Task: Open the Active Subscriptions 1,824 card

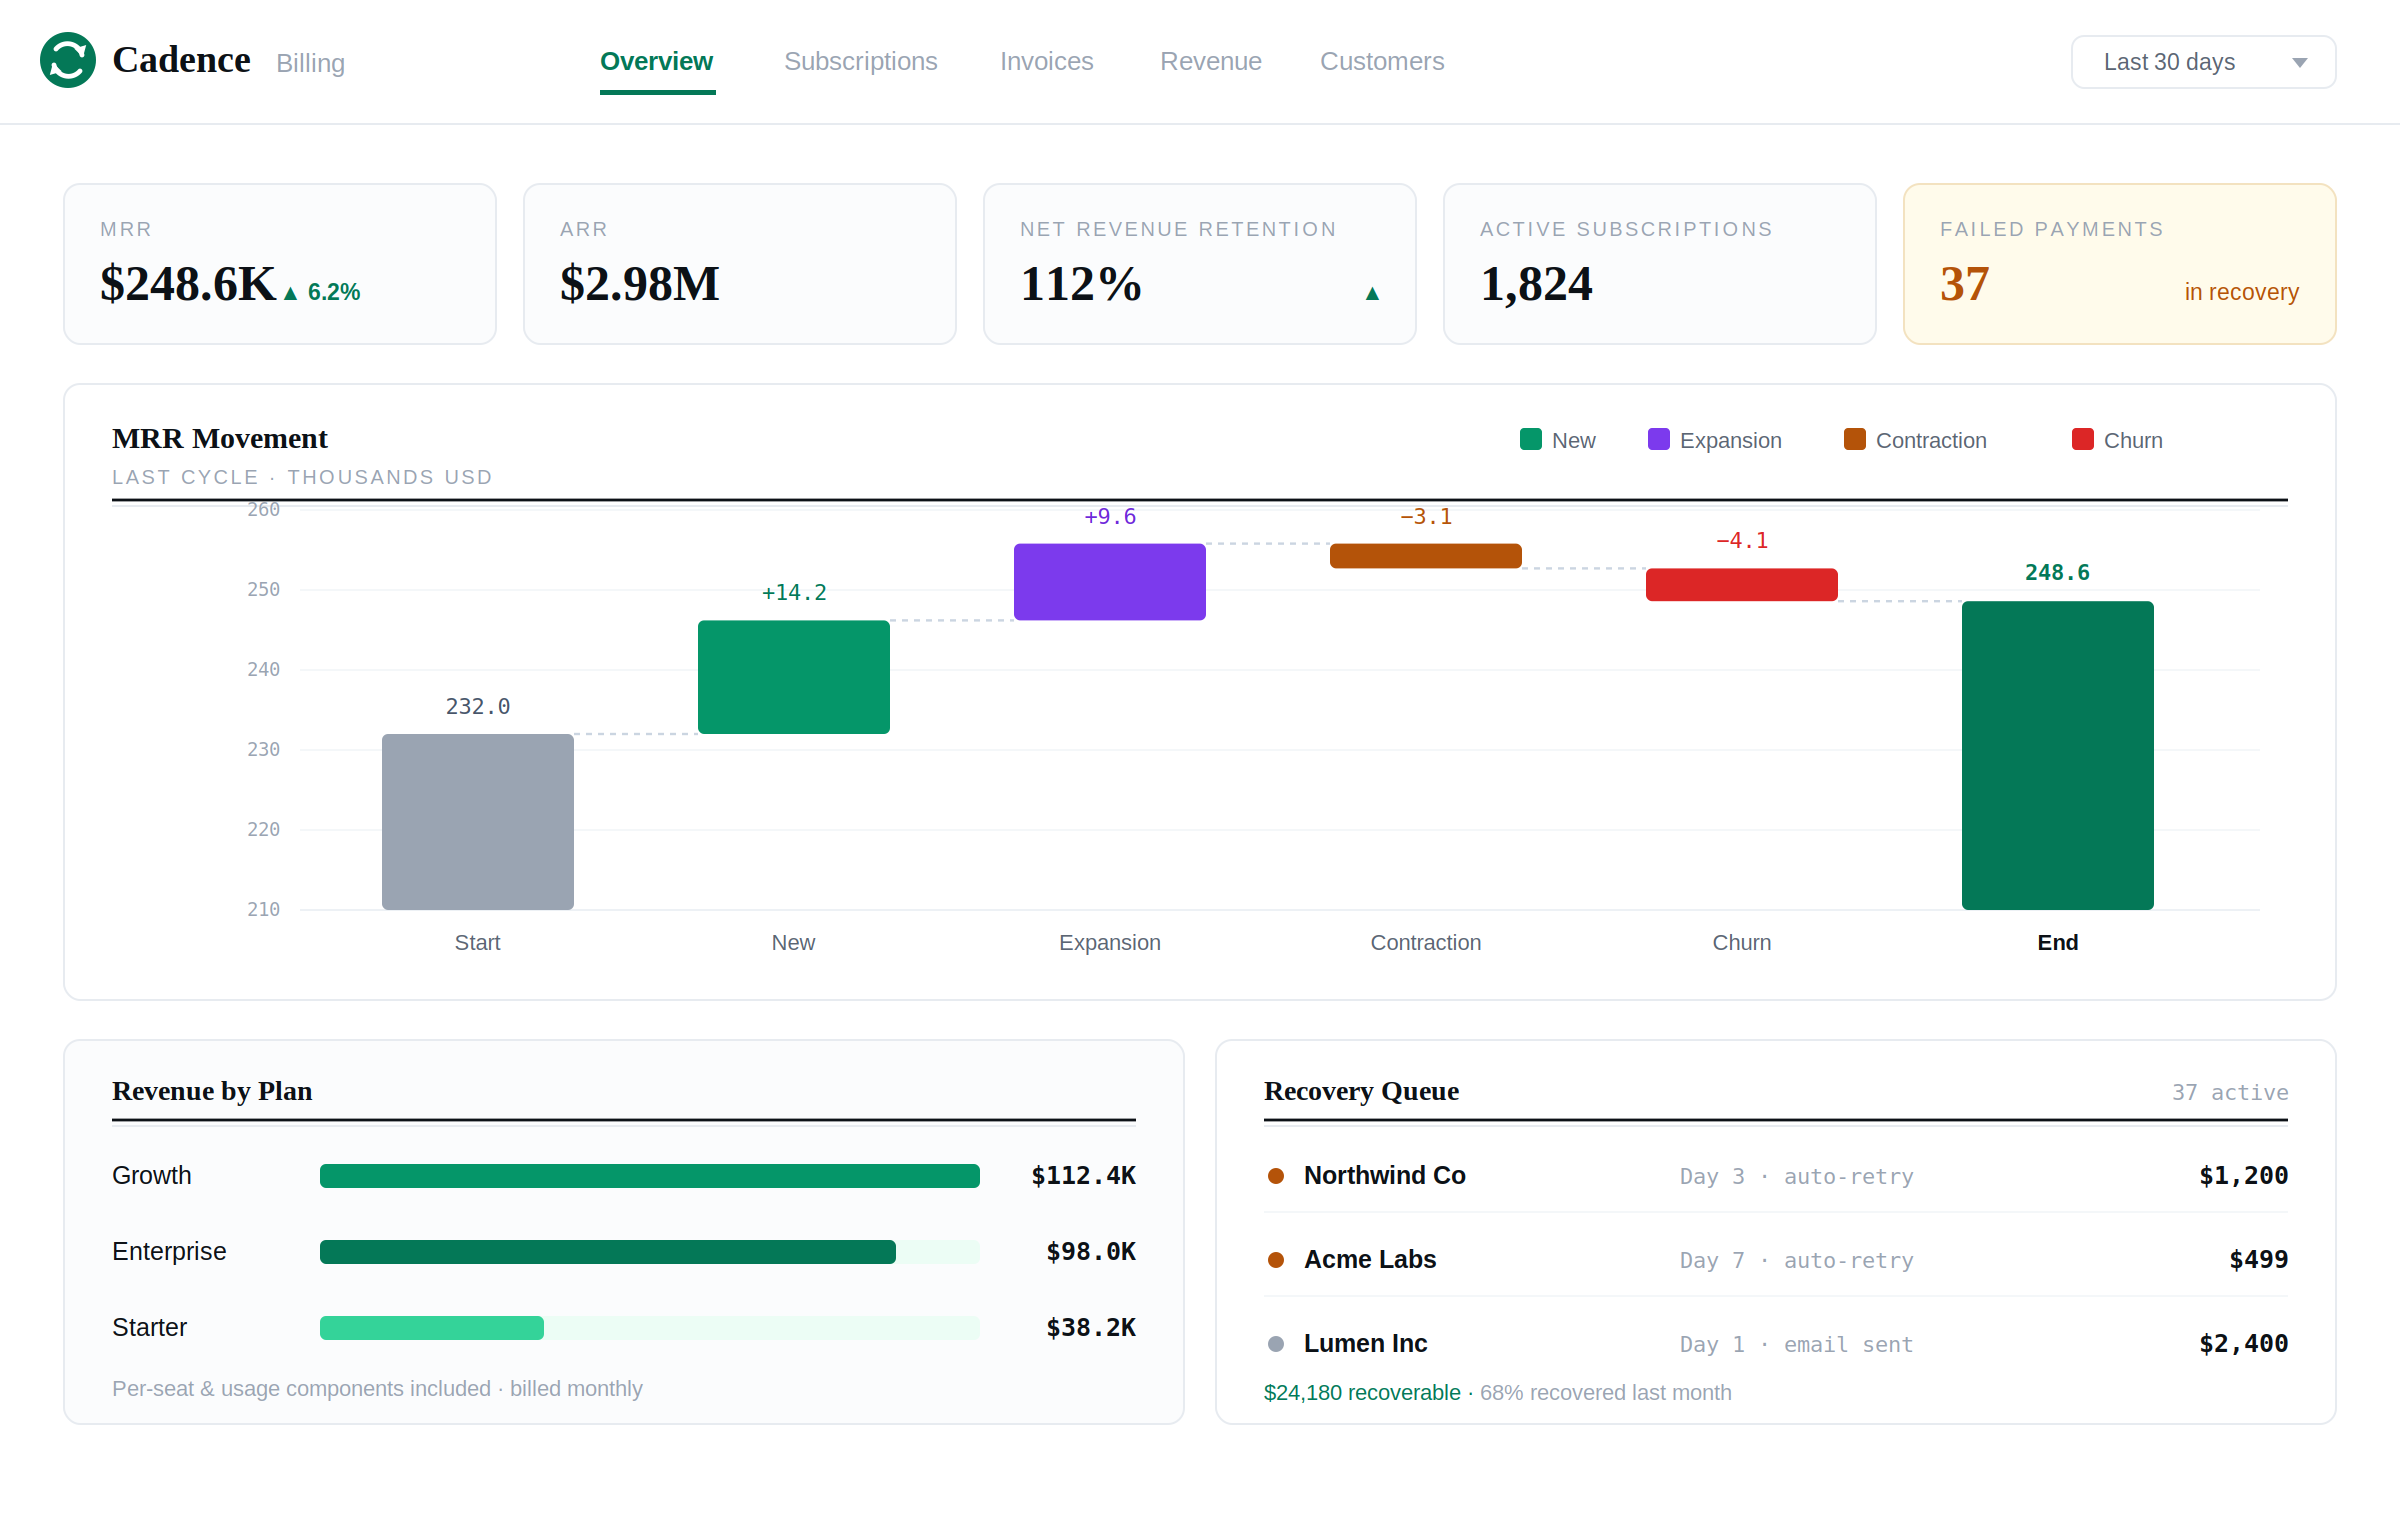Action: (1660, 264)
